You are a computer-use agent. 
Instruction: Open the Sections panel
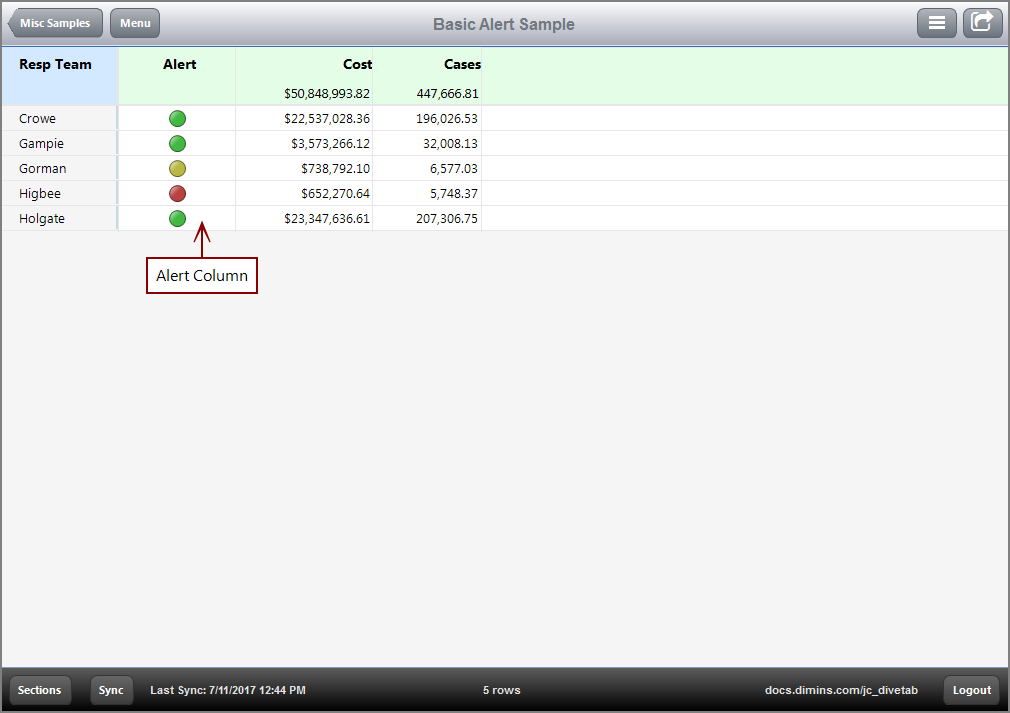click(40, 690)
